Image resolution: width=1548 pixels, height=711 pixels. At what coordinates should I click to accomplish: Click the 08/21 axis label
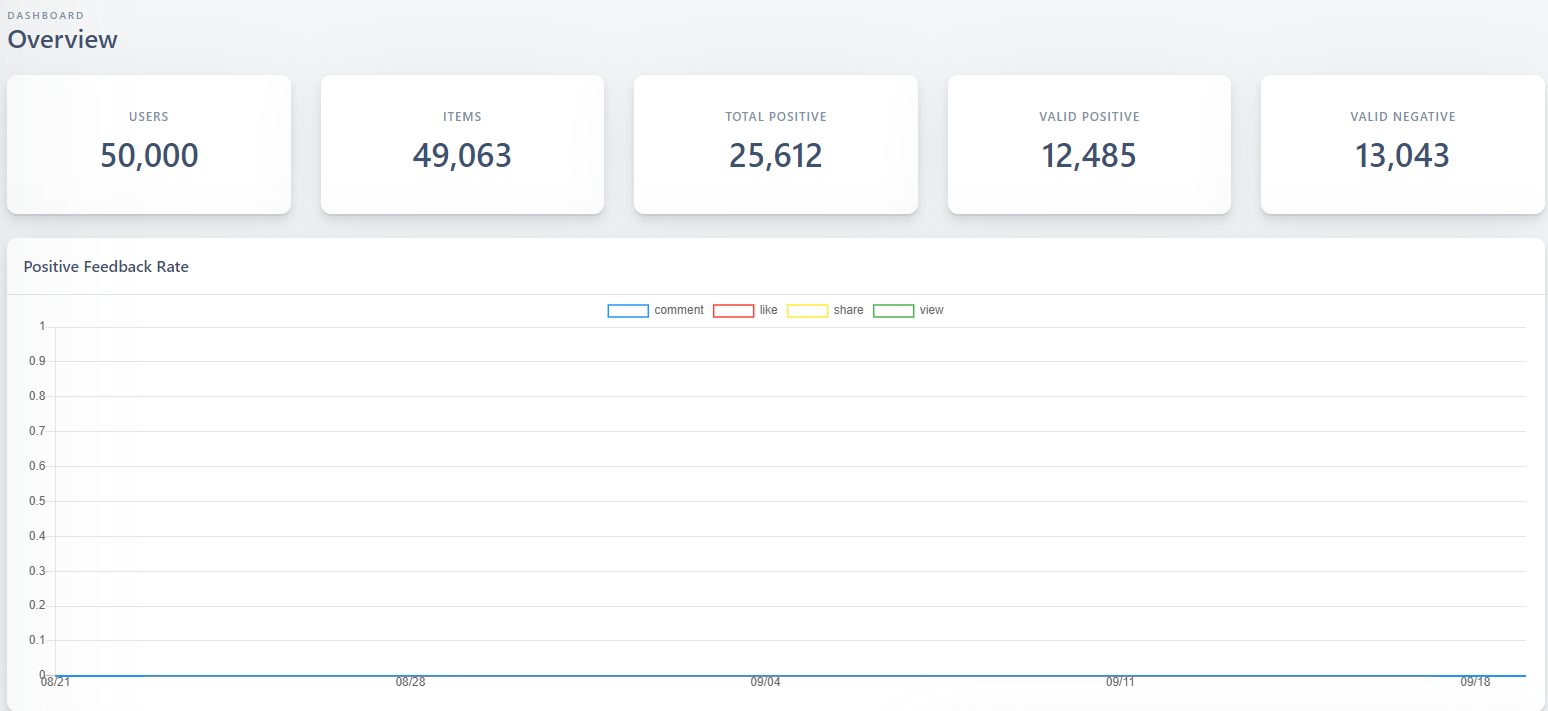tap(57, 682)
